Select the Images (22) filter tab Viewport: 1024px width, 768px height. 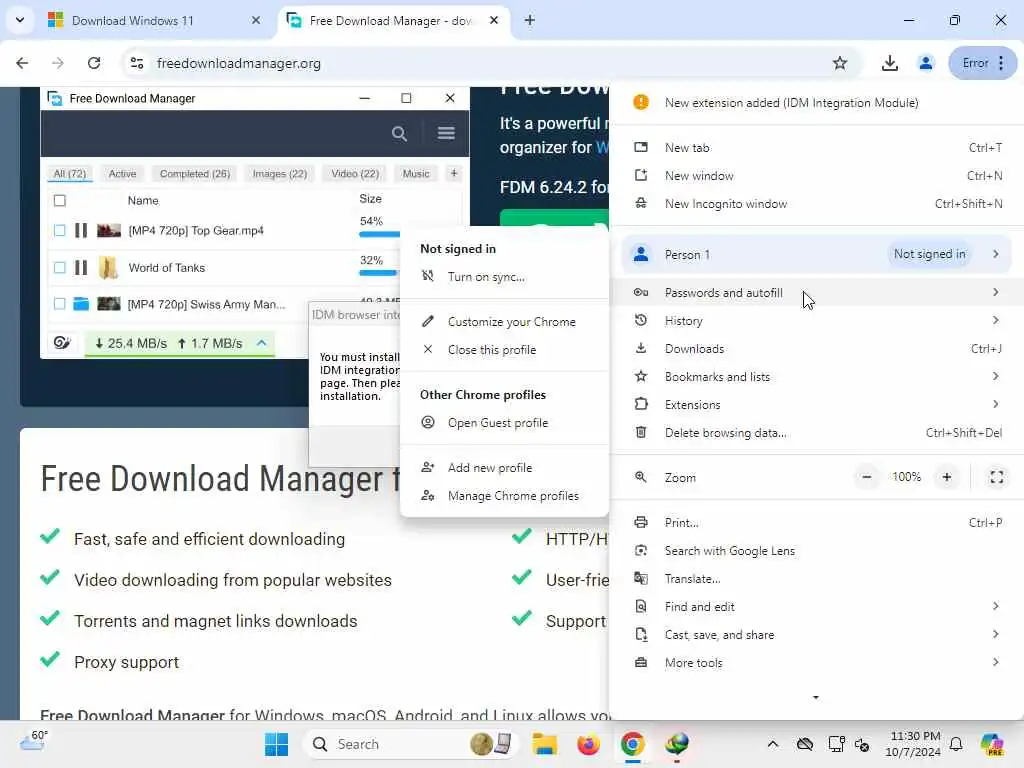[280, 174]
